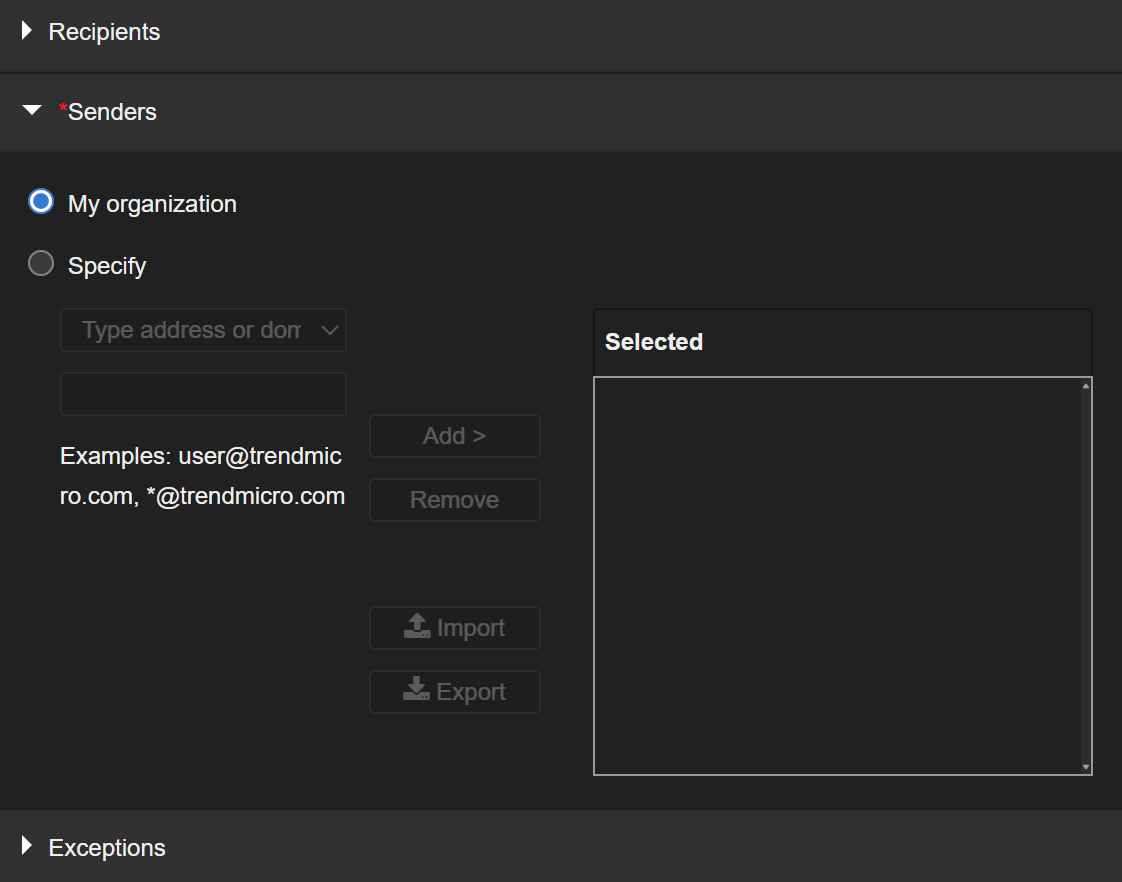Click the empty sender address input field
Screen dimensions: 1122x882
[203, 394]
